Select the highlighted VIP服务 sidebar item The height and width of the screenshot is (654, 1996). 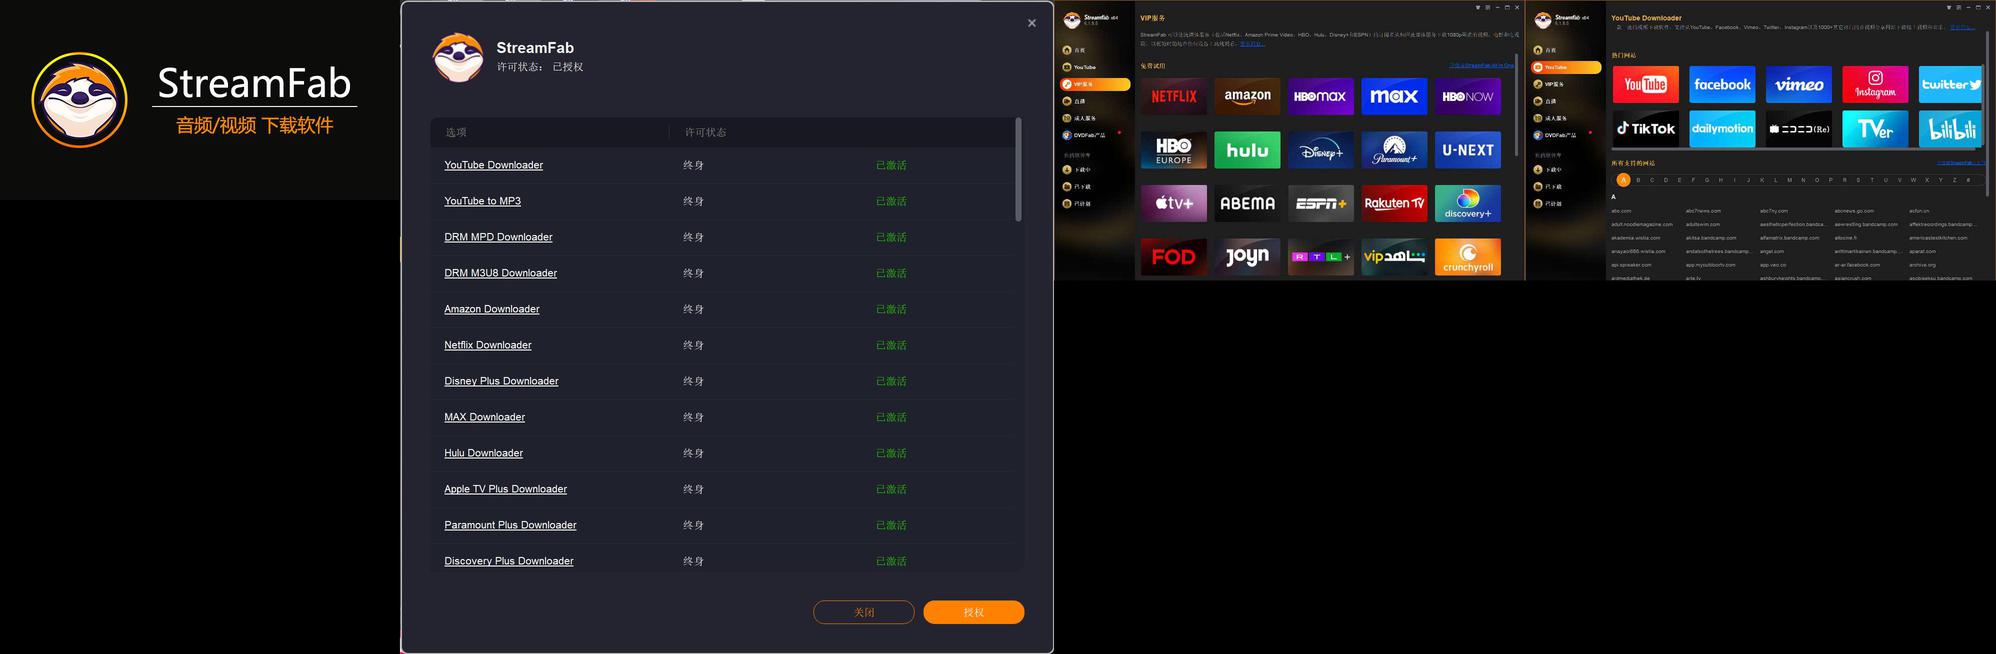pyautogui.click(x=1094, y=84)
